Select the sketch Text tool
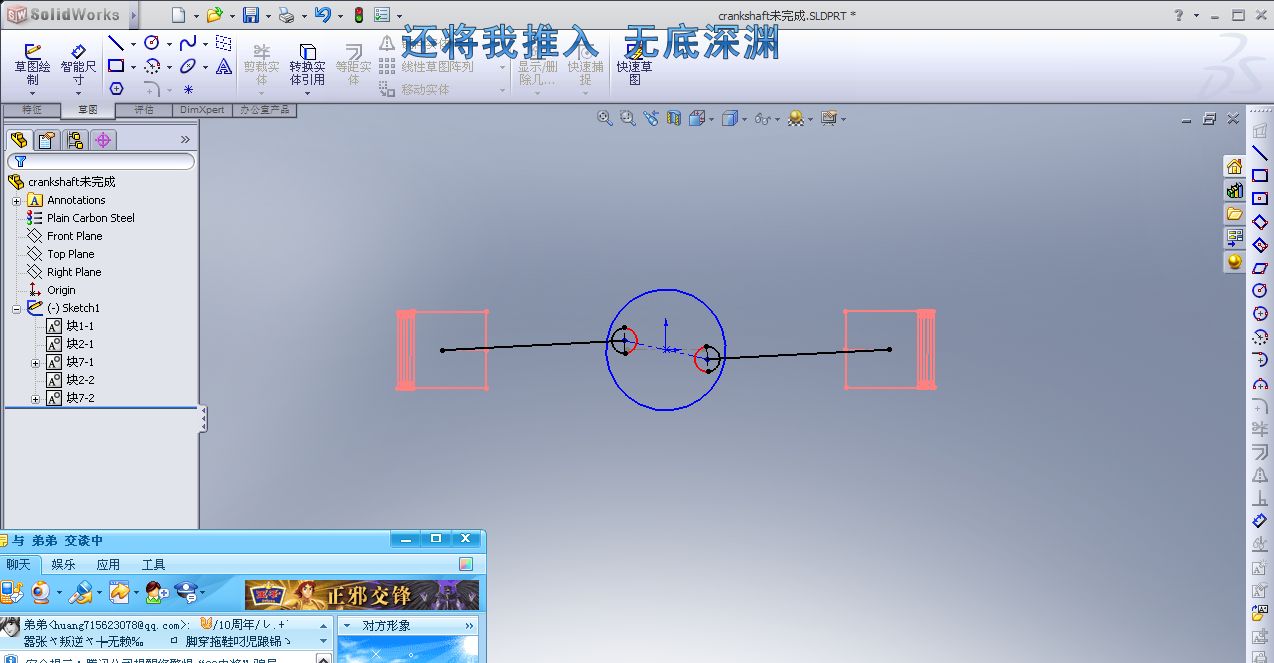 click(x=224, y=66)
